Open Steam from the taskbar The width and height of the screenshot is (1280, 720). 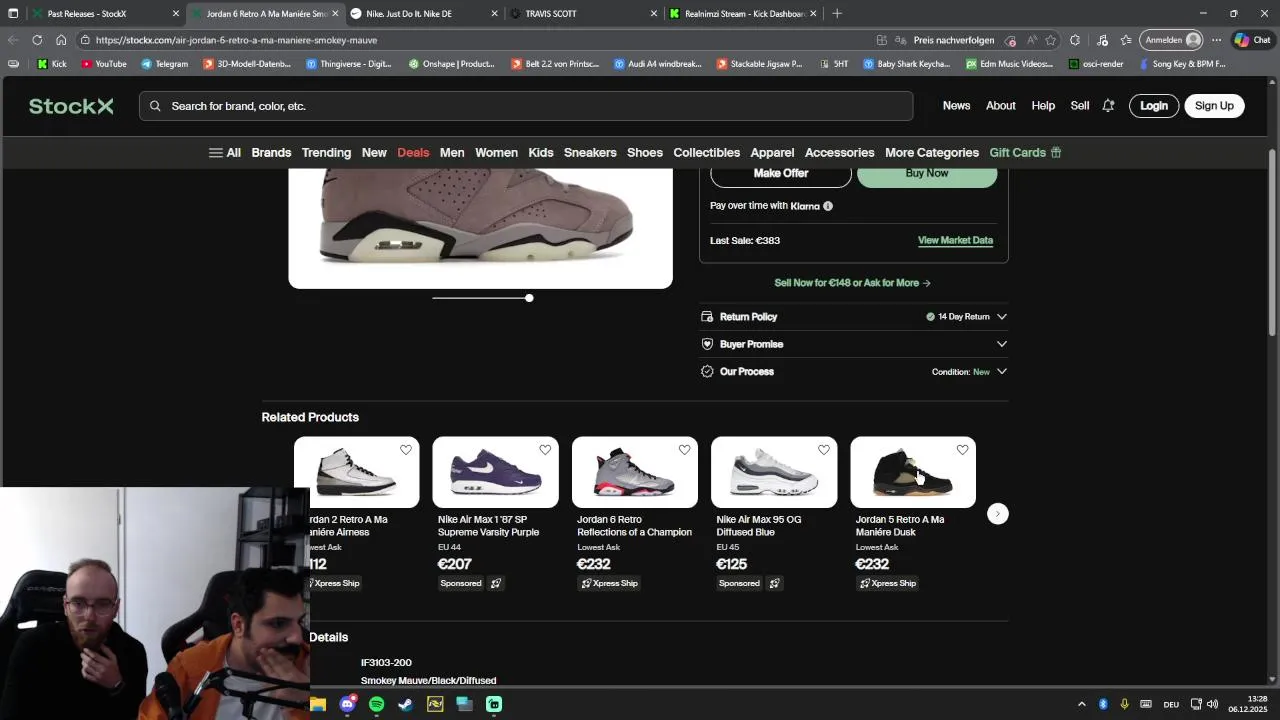(x=405, y=704)
